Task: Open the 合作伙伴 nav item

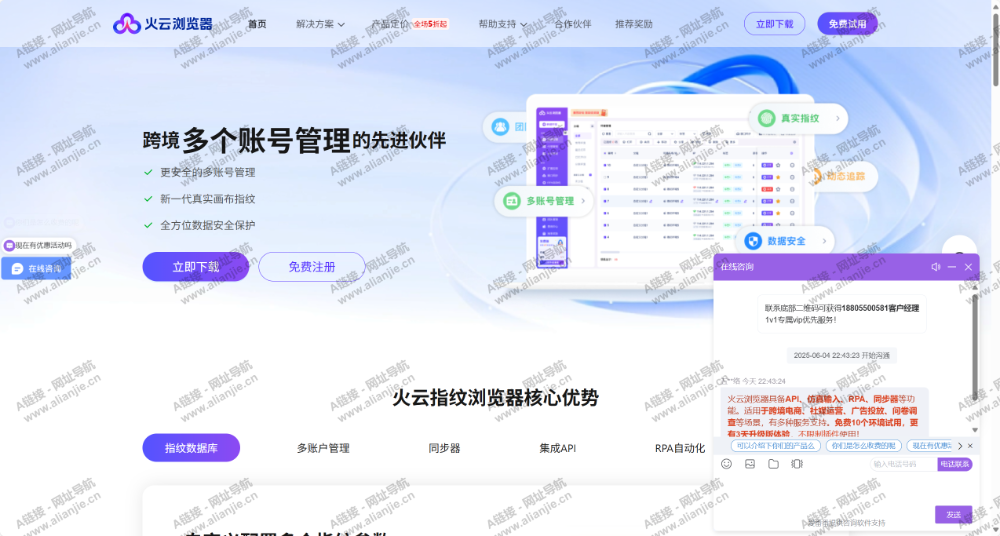Action: (573, 24)
